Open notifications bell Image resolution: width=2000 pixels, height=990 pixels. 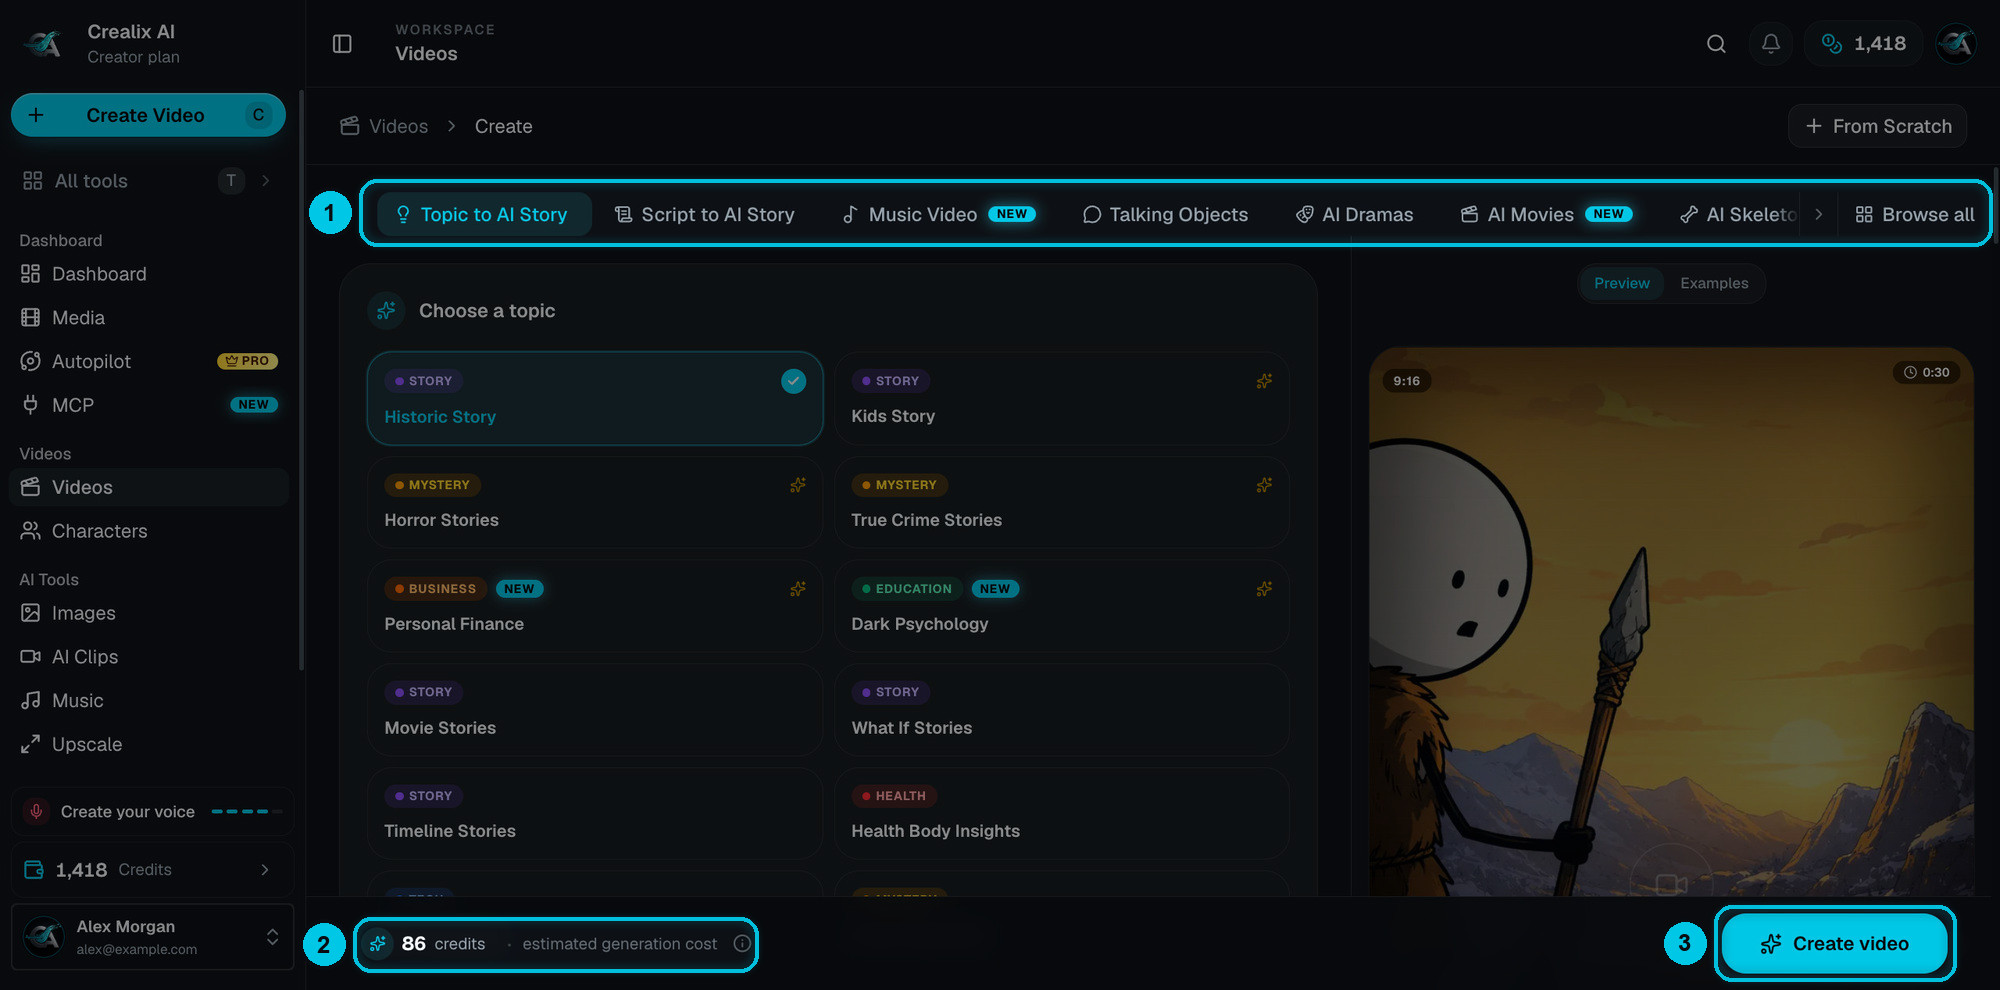[x=1771, y=44]
